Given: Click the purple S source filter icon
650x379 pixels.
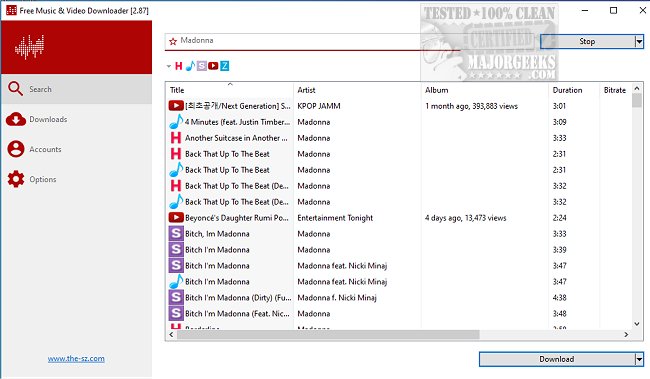Looking at the screenshot, I should point(201,66).
